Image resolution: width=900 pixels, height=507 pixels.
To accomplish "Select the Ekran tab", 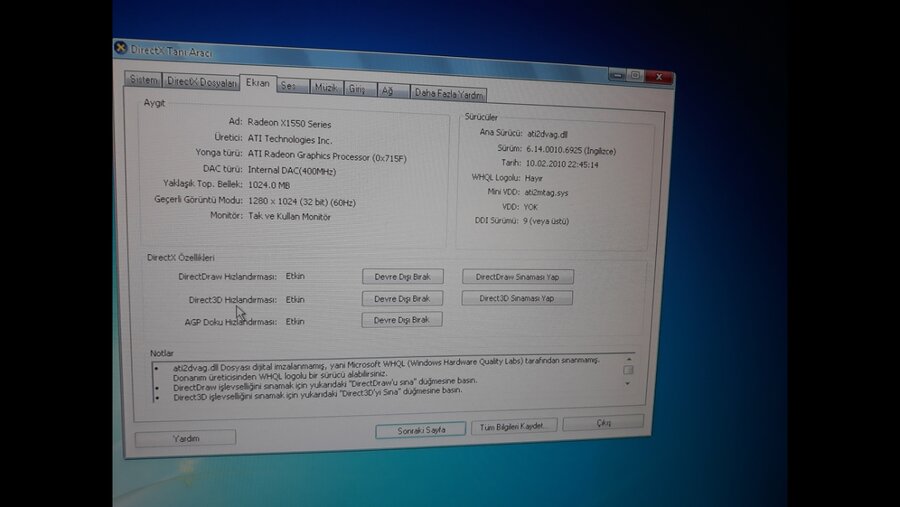I will [258, 83].
